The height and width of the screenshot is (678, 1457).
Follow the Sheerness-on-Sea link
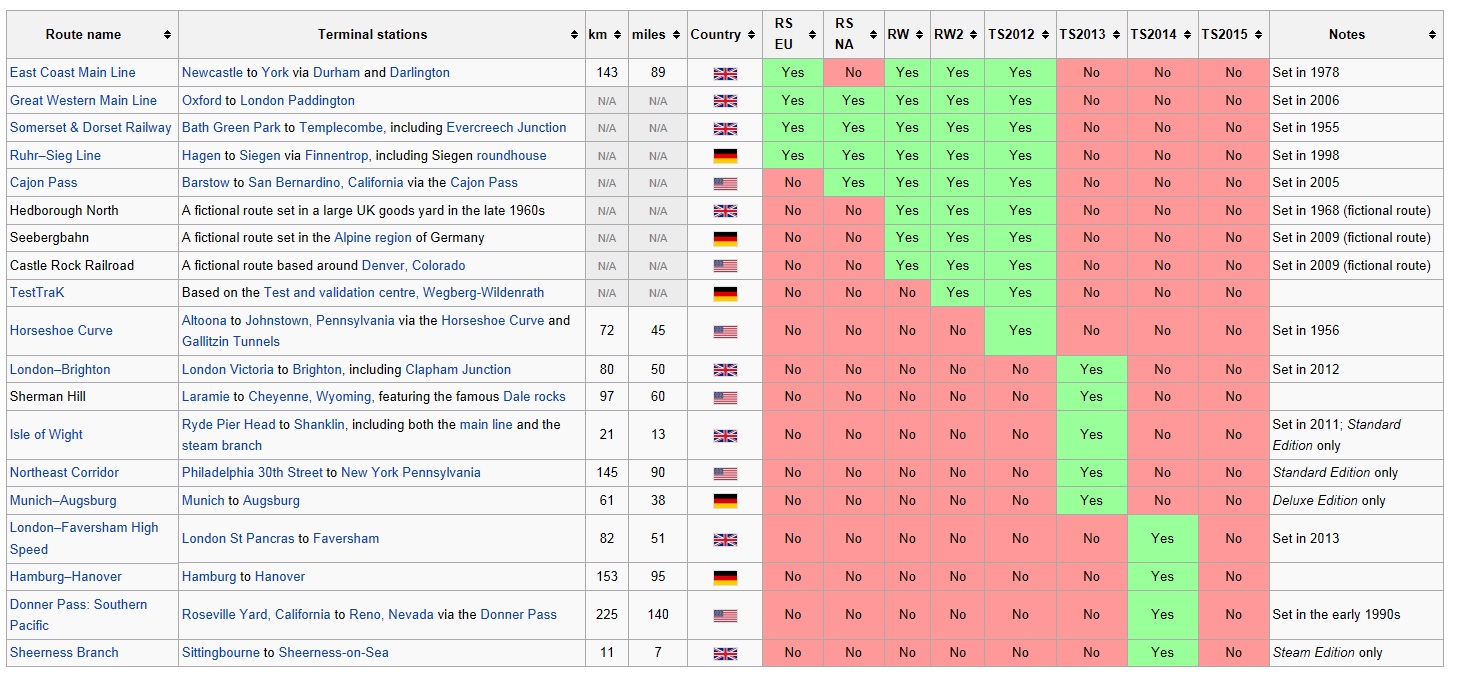pos(333,652)
